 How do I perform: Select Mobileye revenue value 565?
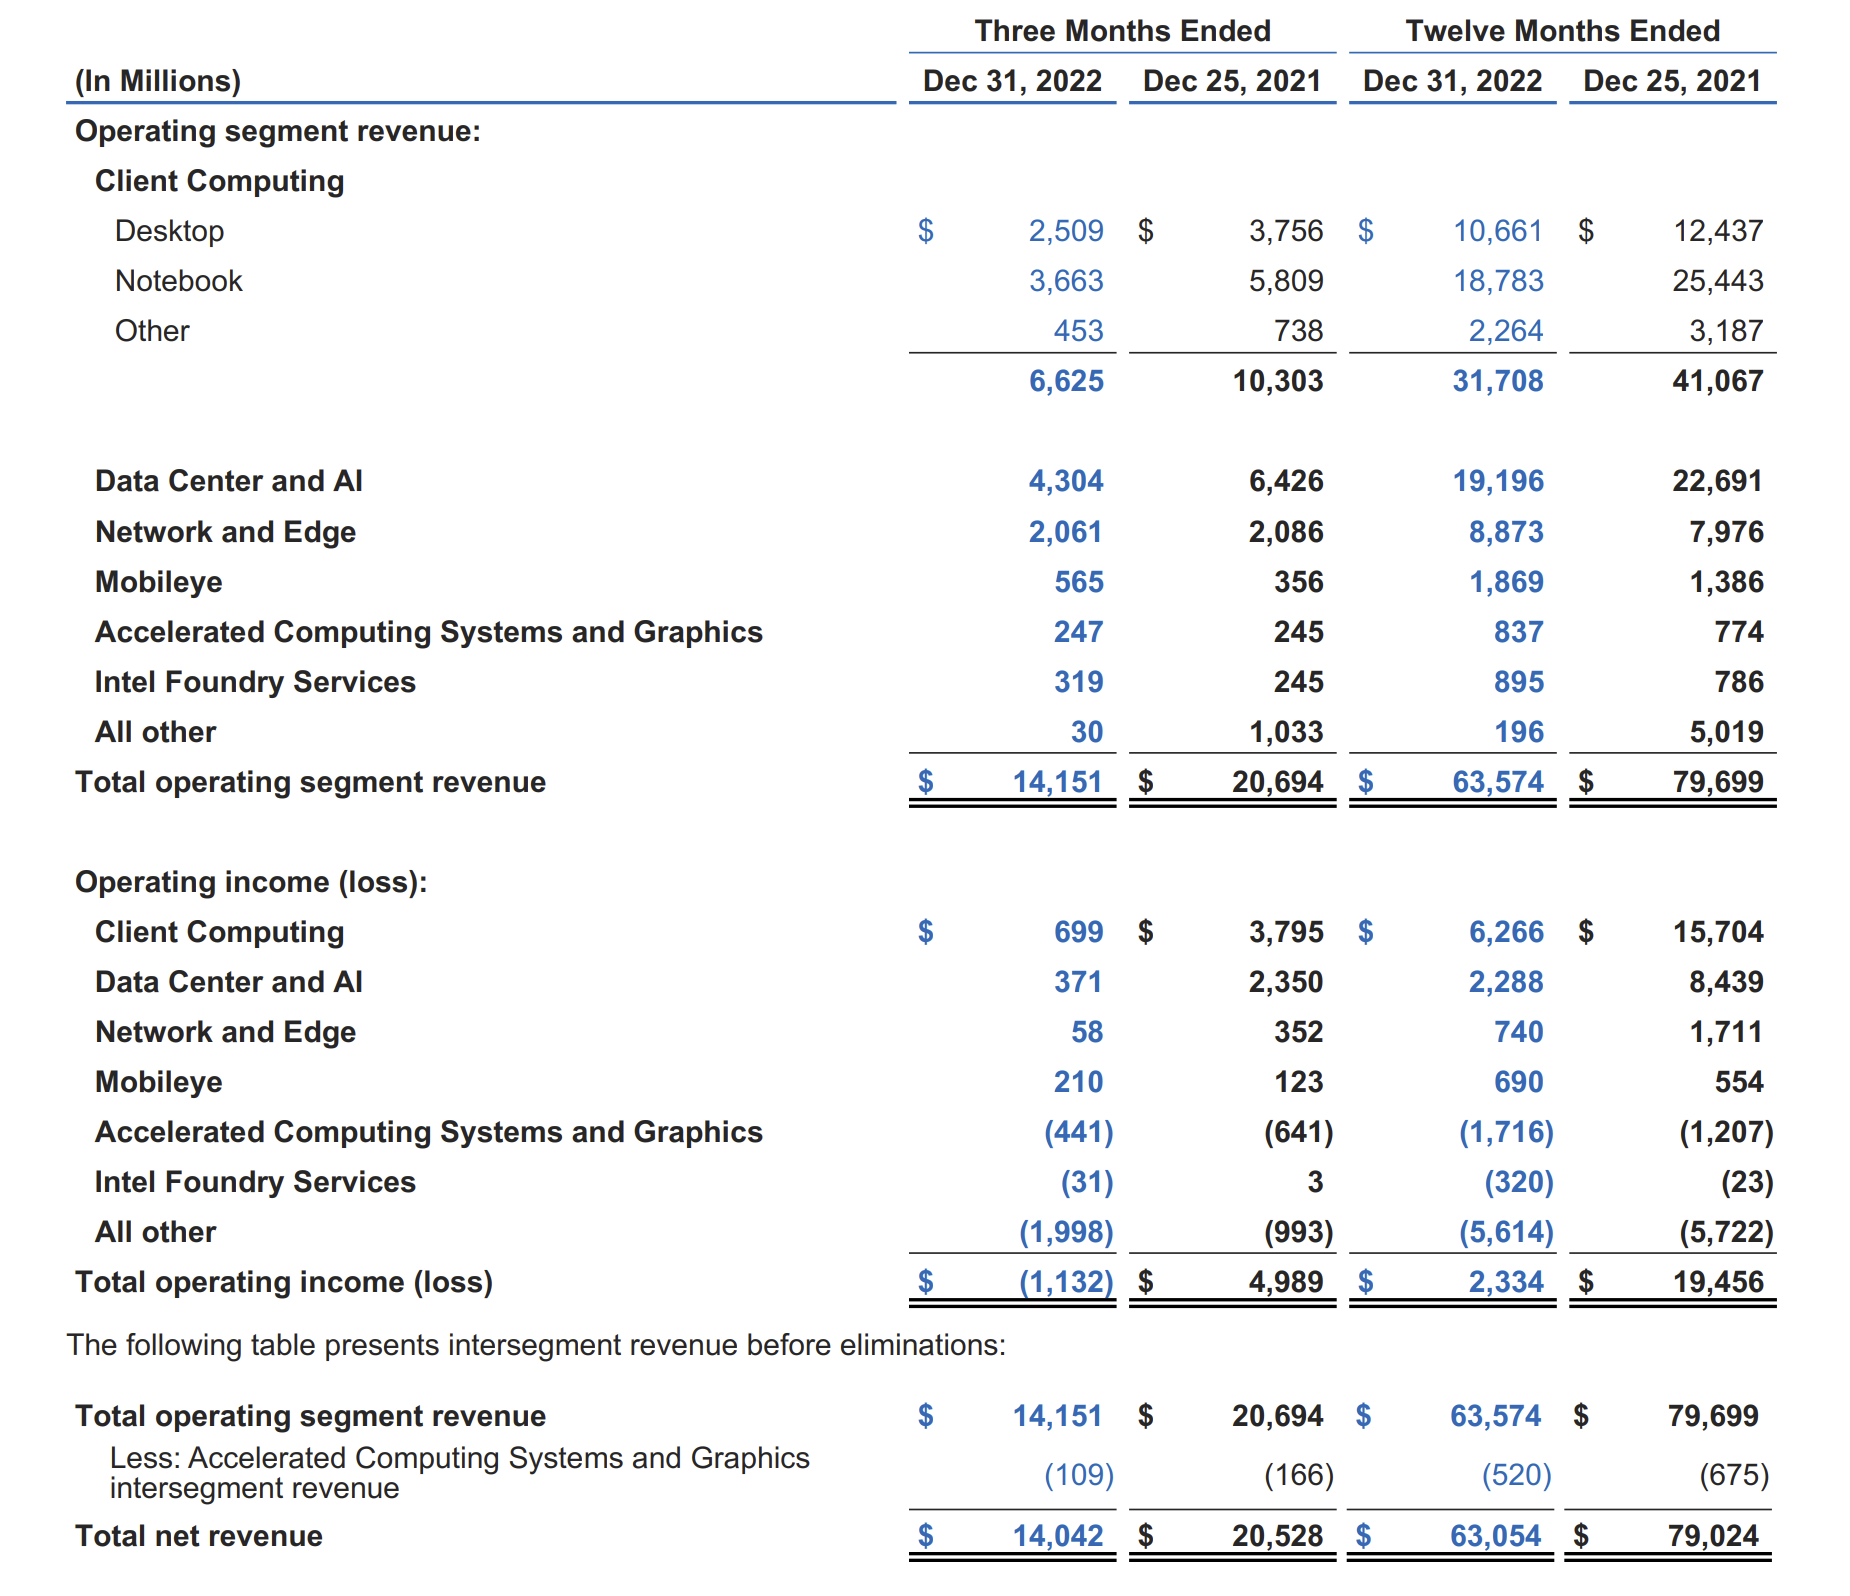click(x=1078, y=582)
